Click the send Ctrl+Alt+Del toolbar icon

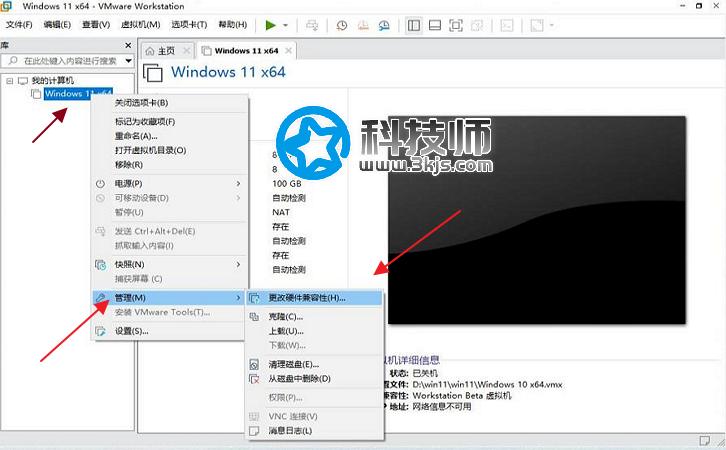313,25
